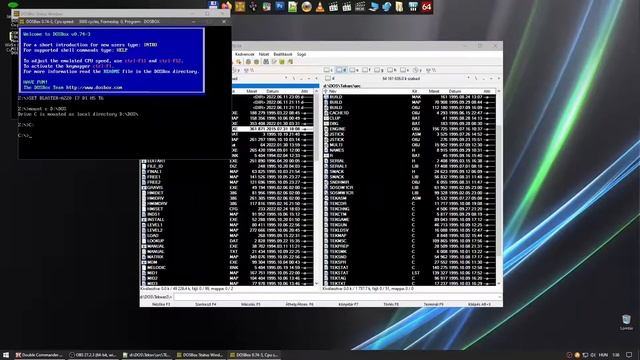This screenshot has width=640, height=360.
Task: Switch to OBS taskbar button
Action: tap(93, 355)
